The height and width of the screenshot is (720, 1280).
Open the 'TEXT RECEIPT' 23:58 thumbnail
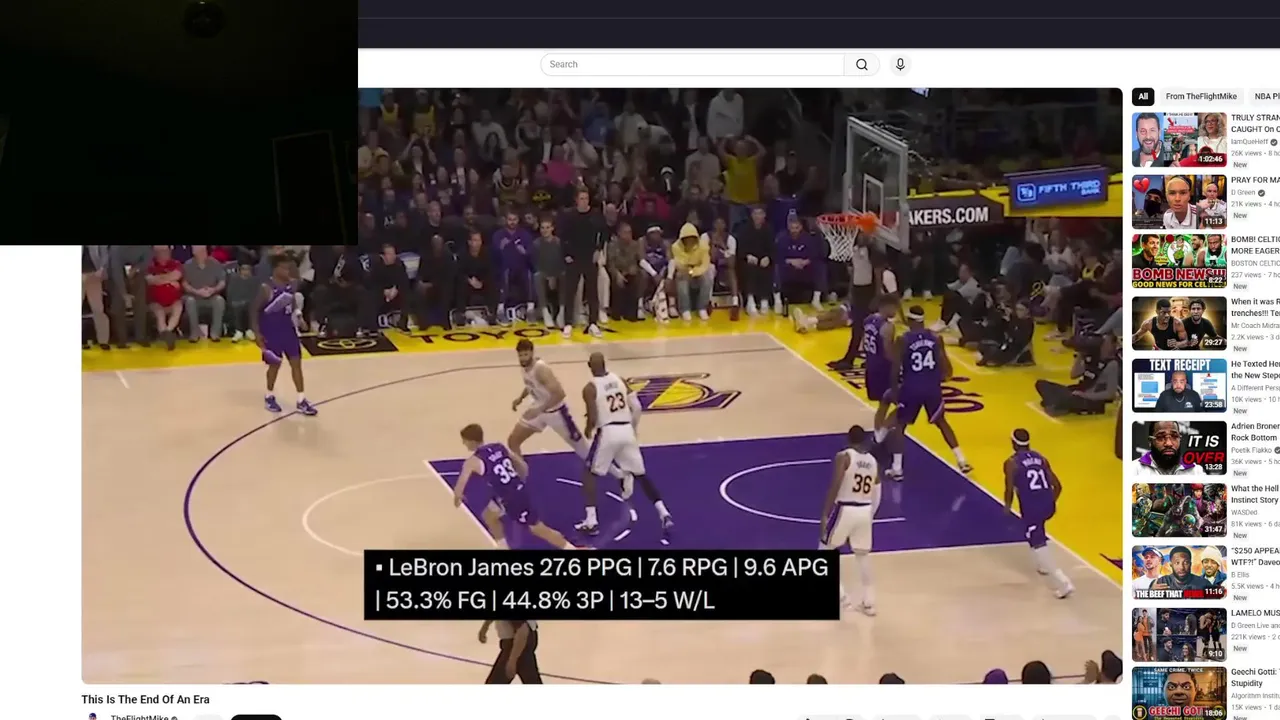click(1179, 385)
